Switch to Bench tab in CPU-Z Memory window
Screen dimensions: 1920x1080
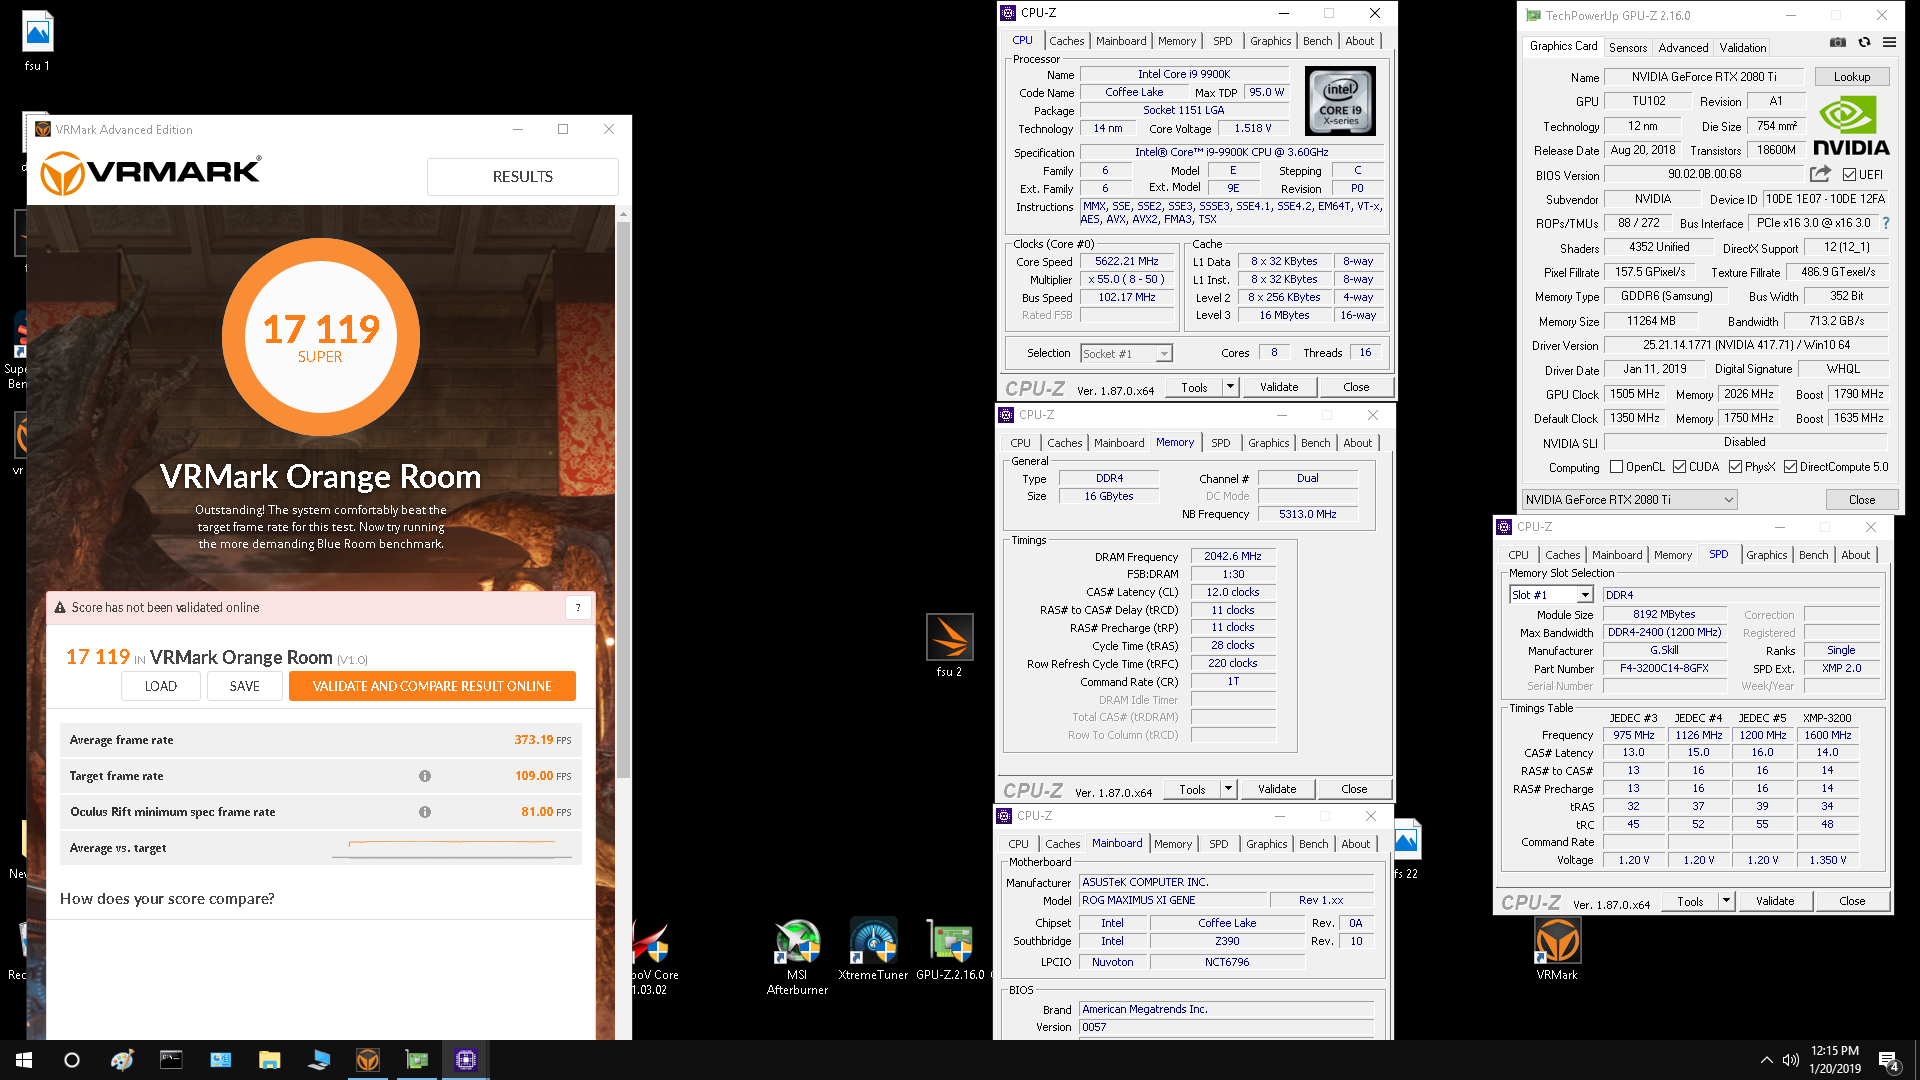(1316, 443)
